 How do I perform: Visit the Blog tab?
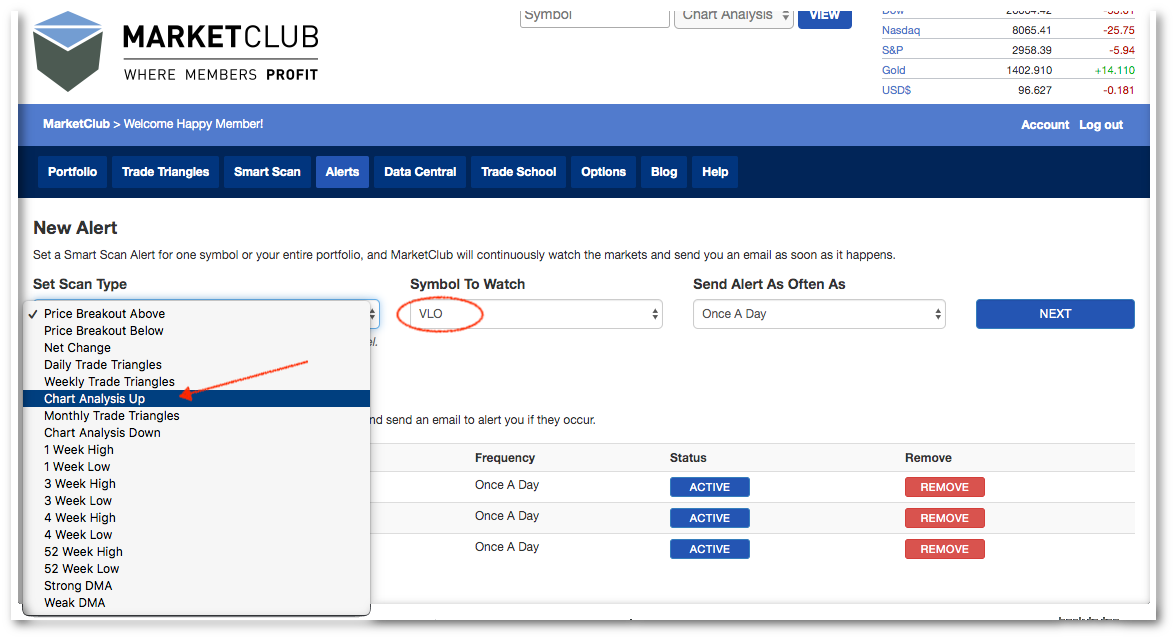(x=664, y=172)
